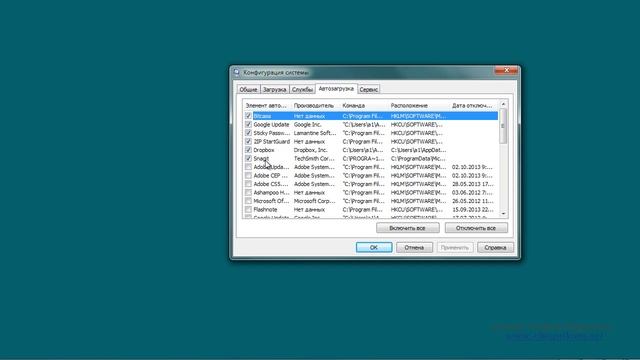640x360 pixels.
Task: Click the C:\PROGRA~1... command cell
Action: [363, 158]
